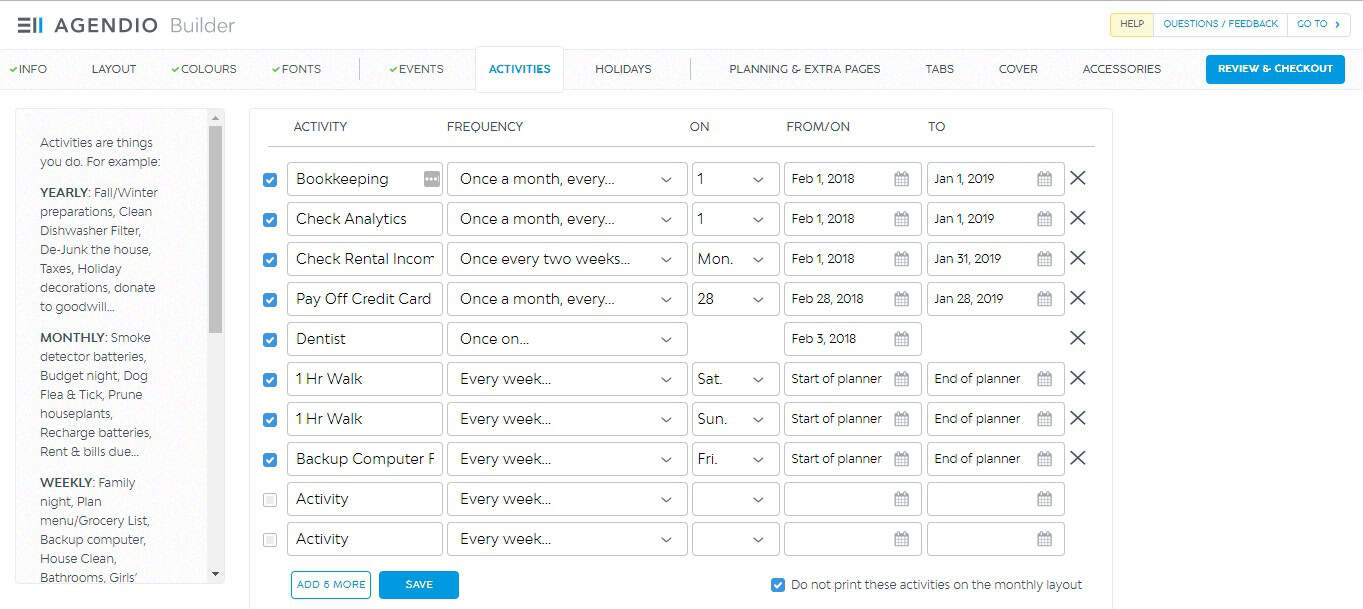1363x609 pixels.
Task: Open calendar icon beside Feb 28, 2018
Action: coord(901,299)
